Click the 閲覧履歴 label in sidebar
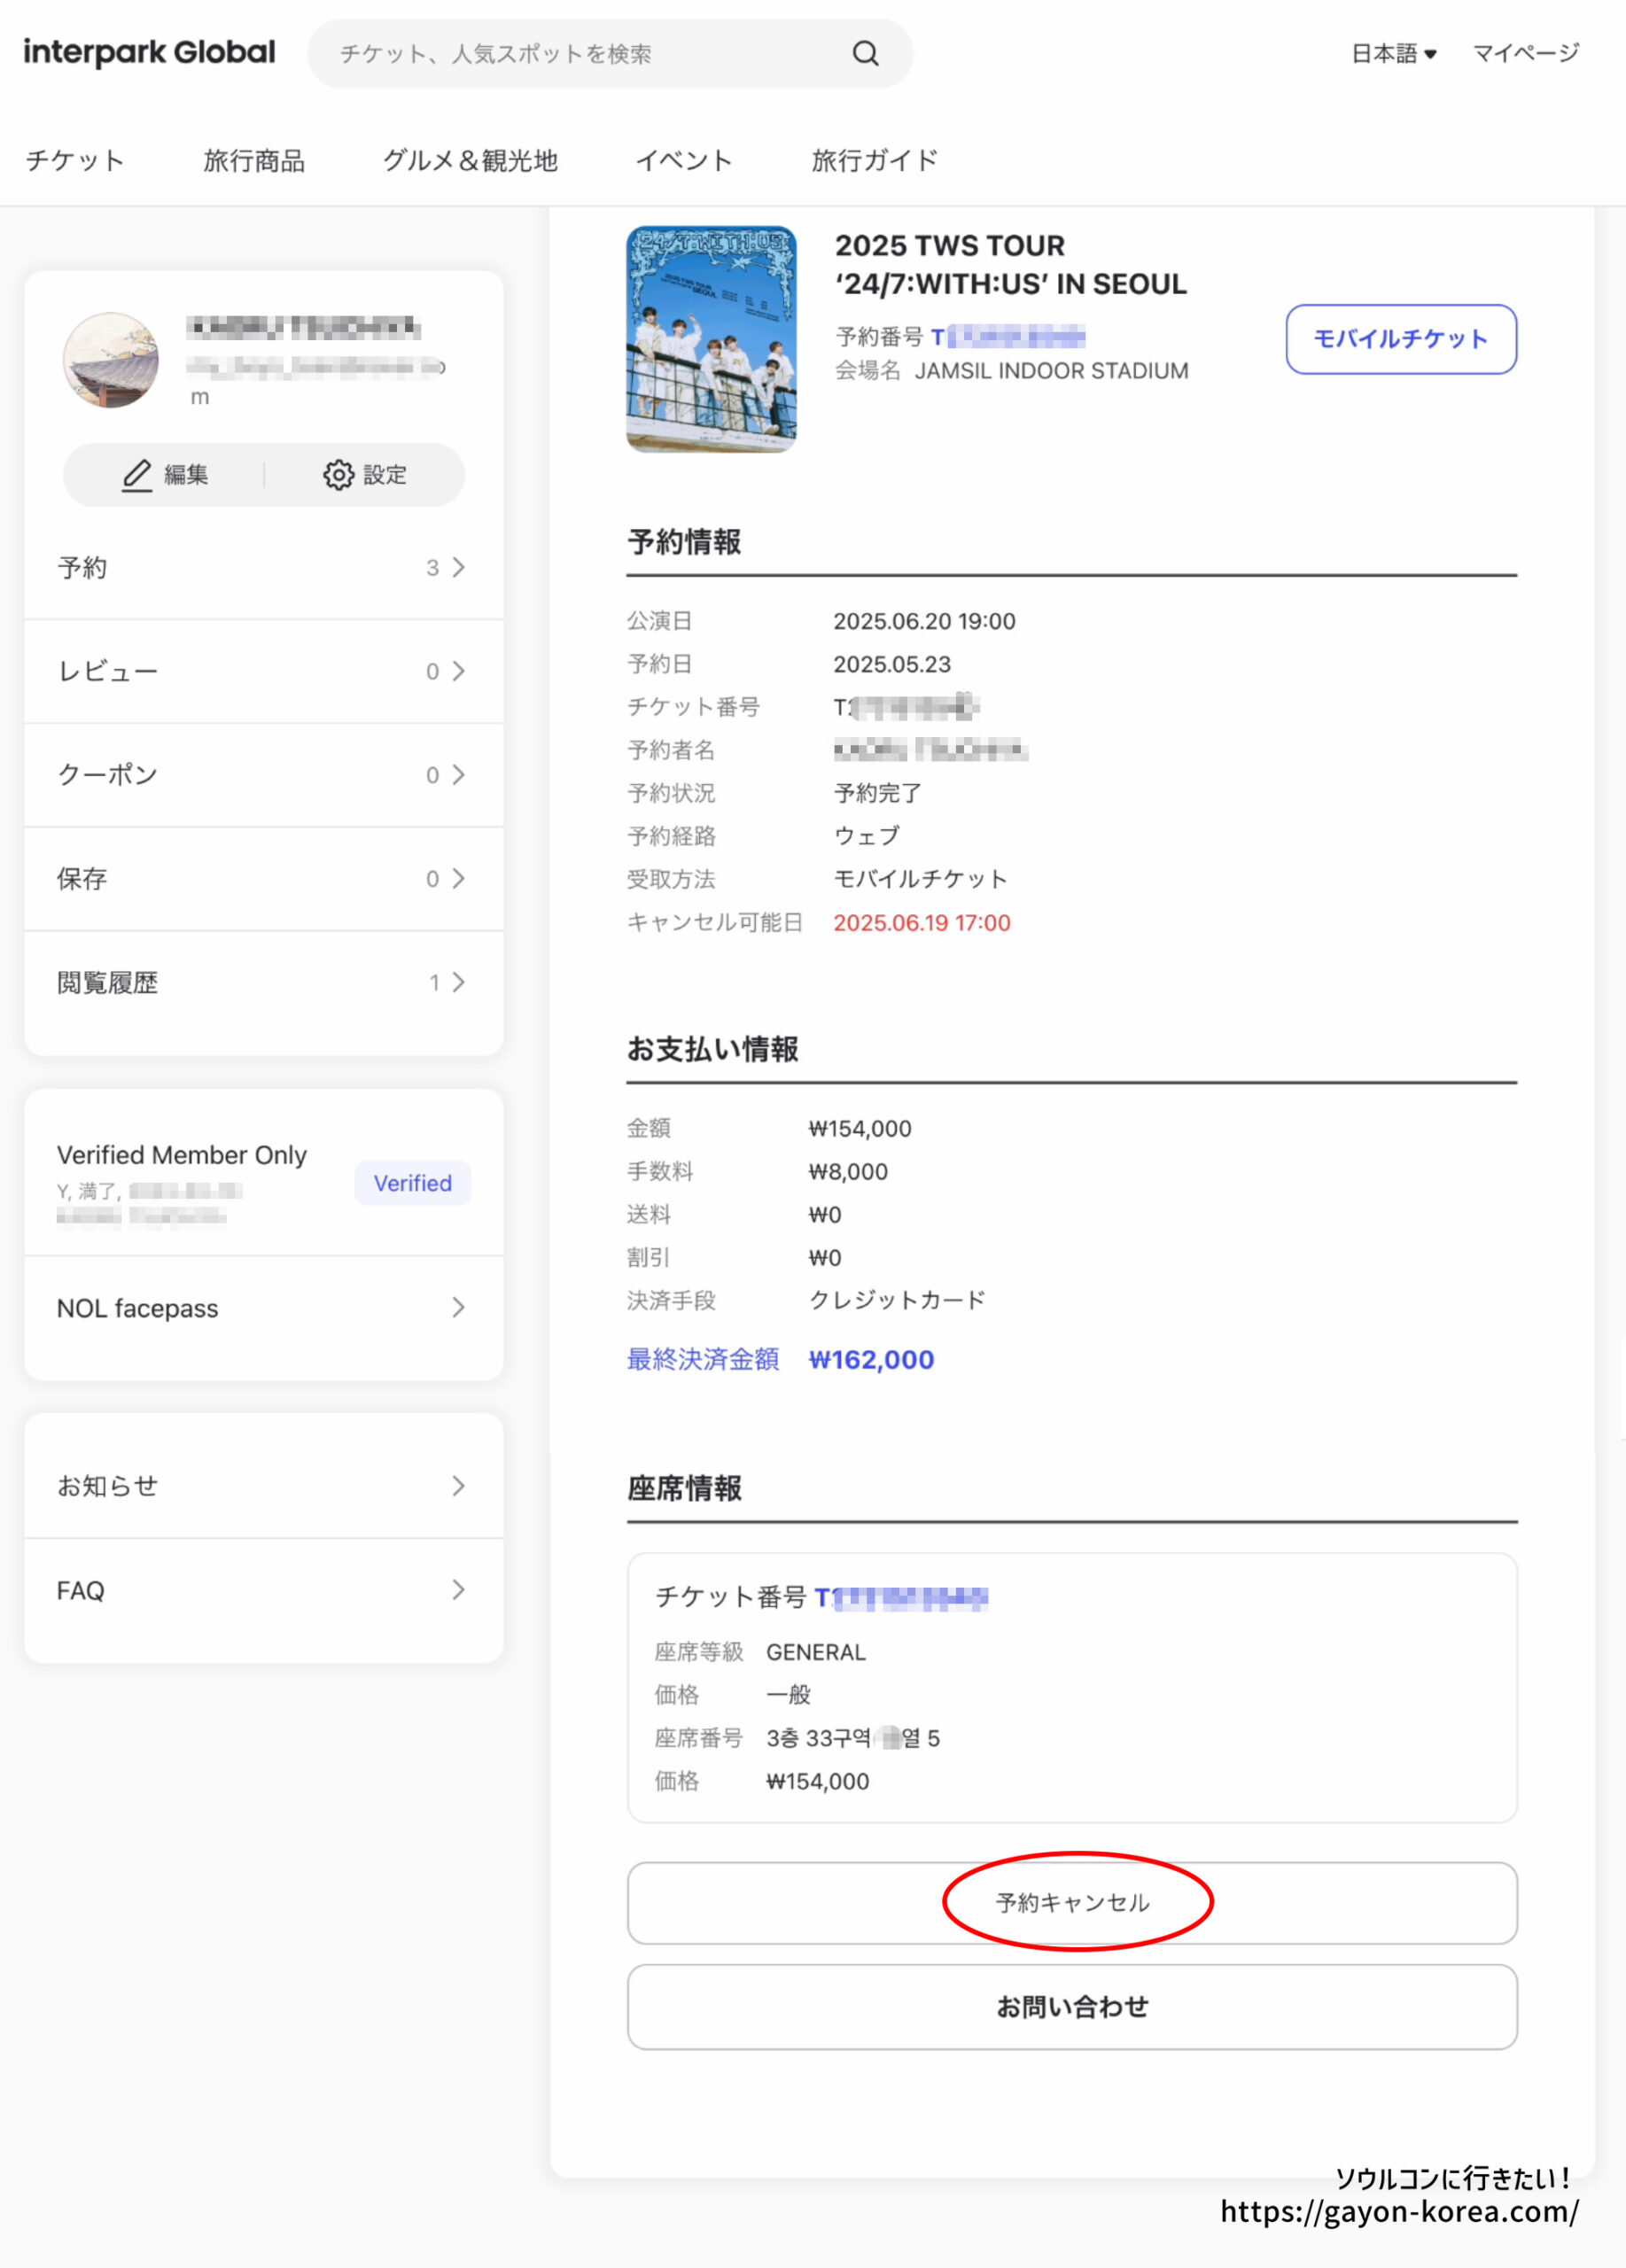Image resolution: width=1626 pixels, height=2268 pixels. click(108, 983)
